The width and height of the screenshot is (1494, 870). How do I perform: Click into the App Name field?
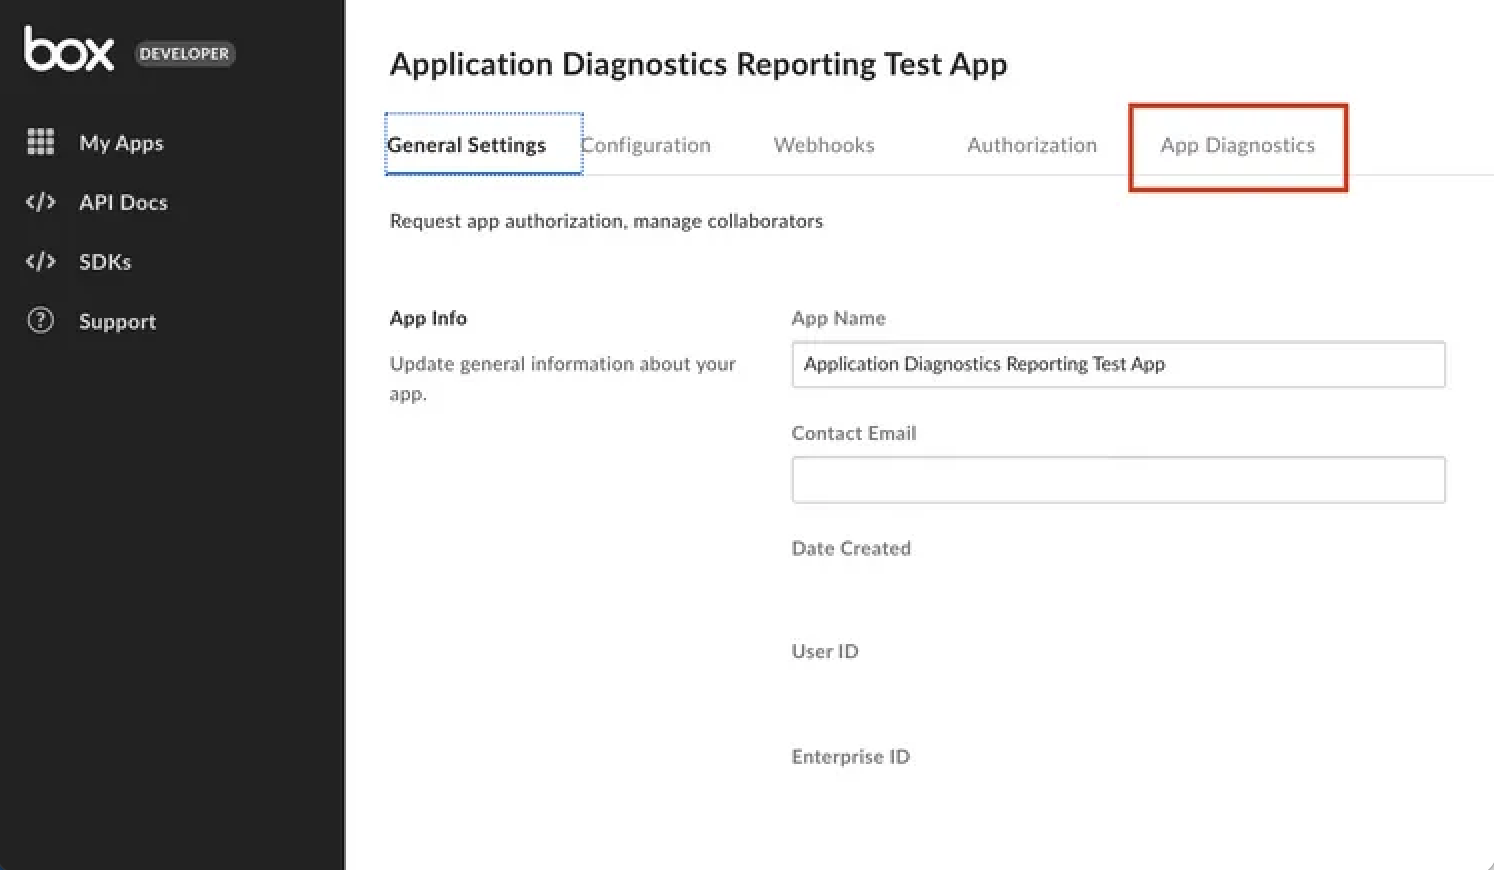click(x=1118, y=364)
